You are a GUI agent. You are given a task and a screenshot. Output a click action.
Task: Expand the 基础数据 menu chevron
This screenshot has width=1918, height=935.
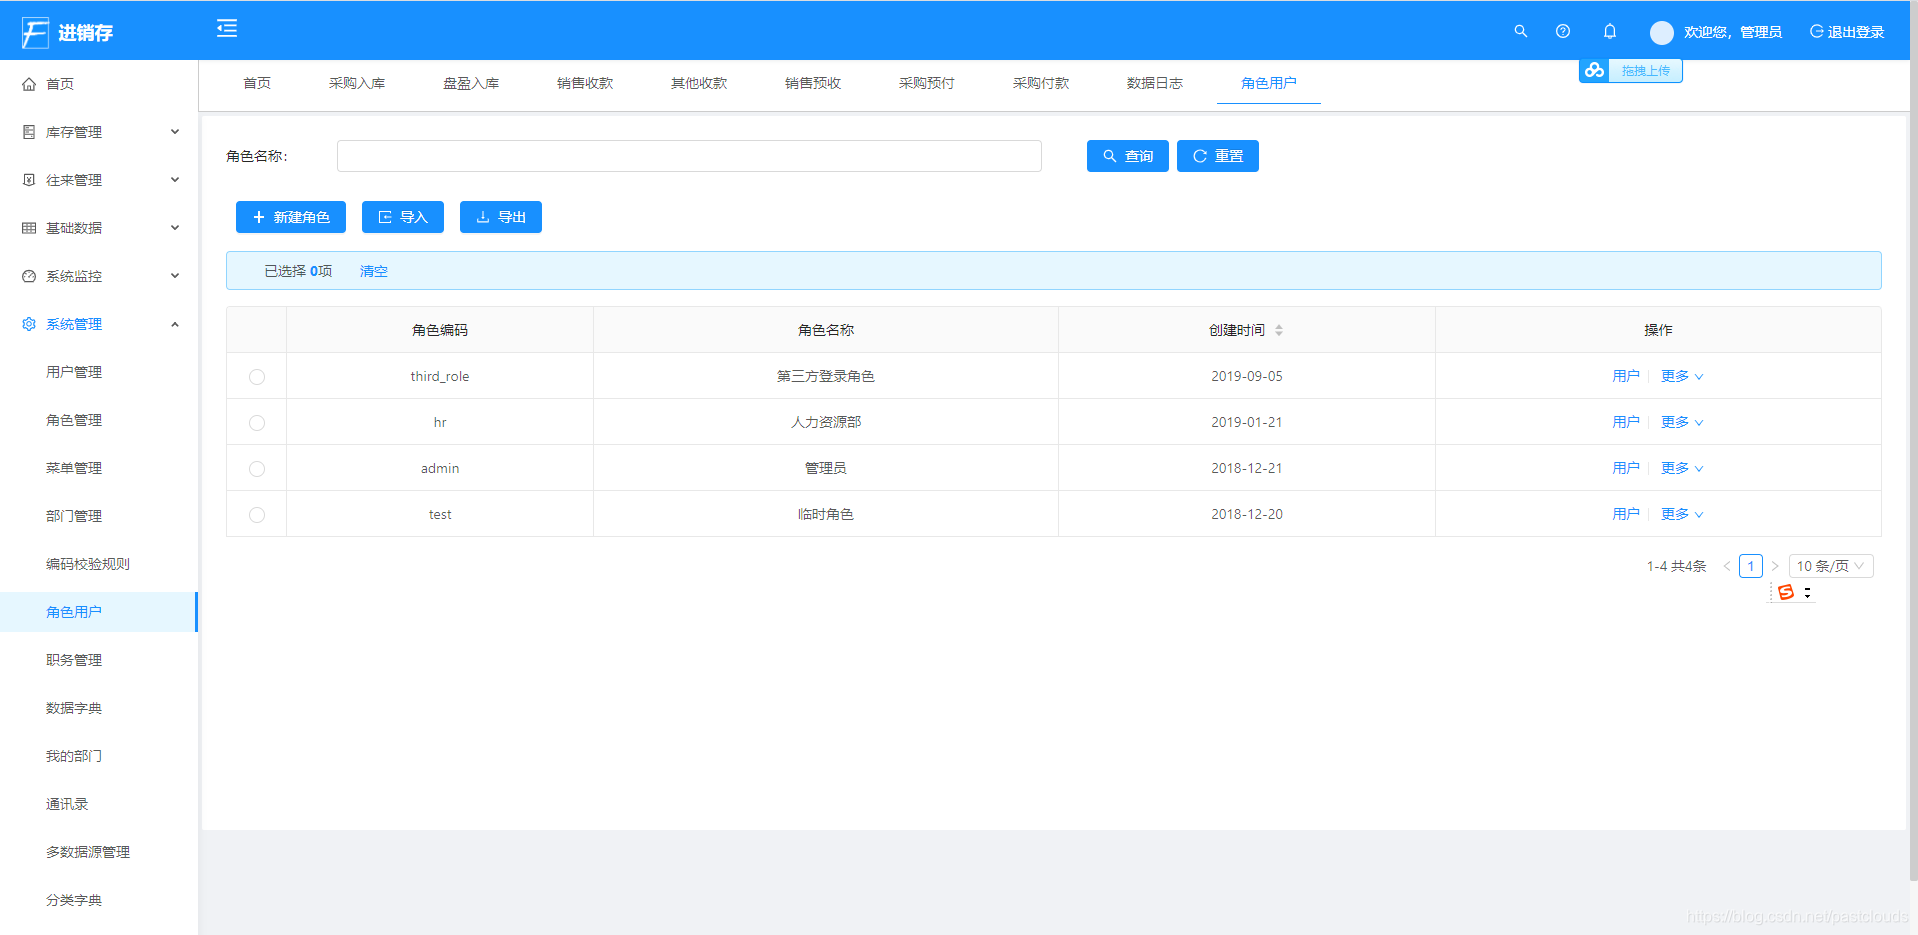(175, 228)
